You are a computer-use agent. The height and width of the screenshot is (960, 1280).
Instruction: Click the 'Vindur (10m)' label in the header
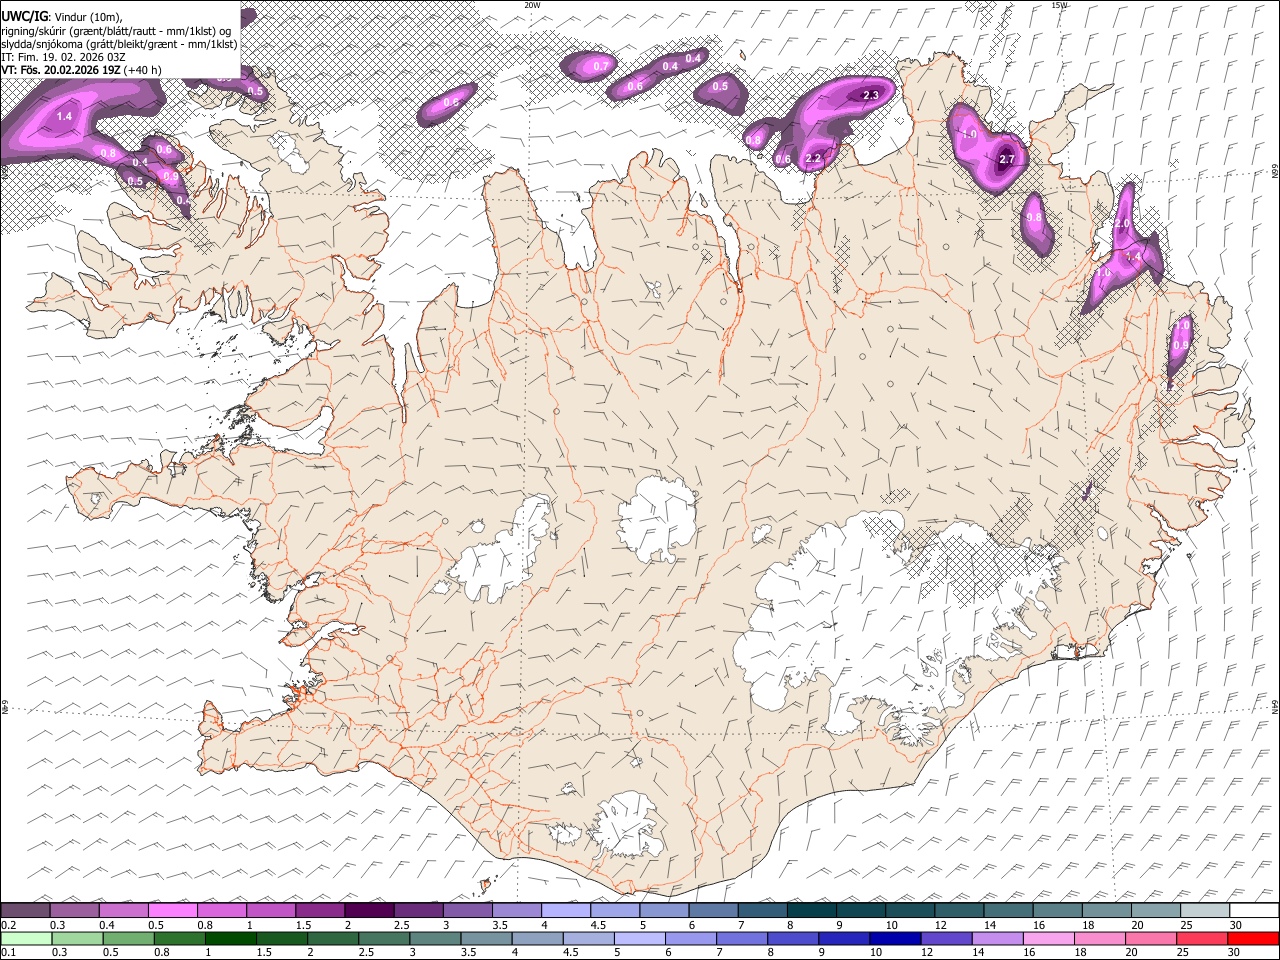[x=87, y=16]
